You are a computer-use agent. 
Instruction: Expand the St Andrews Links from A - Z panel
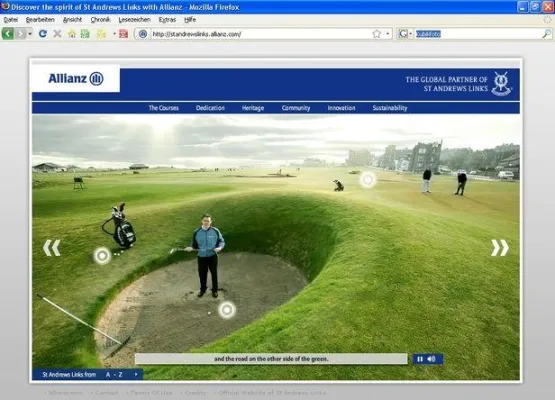(x=87, y=374)
